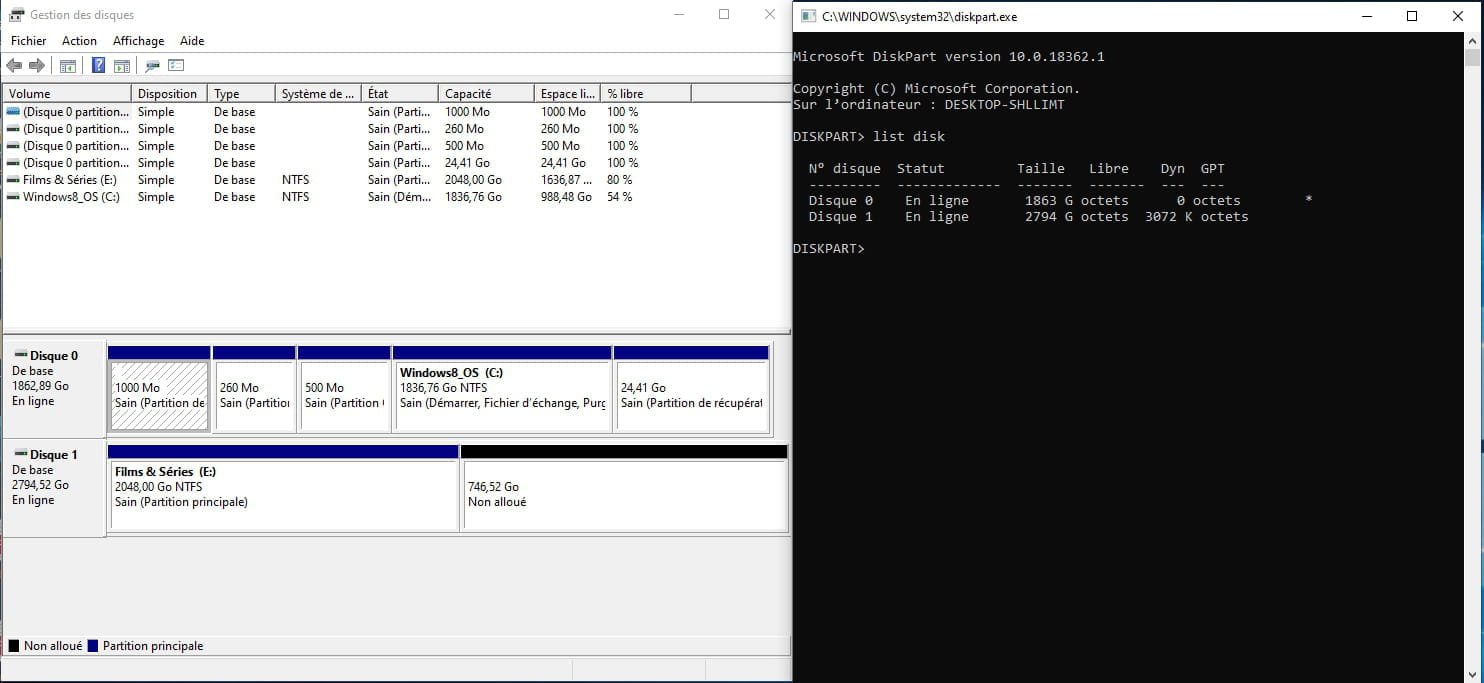Click the diskpart scrollbar up arrow
Viewport: 1484px width, 683px height.
(x=1472, y=40)
